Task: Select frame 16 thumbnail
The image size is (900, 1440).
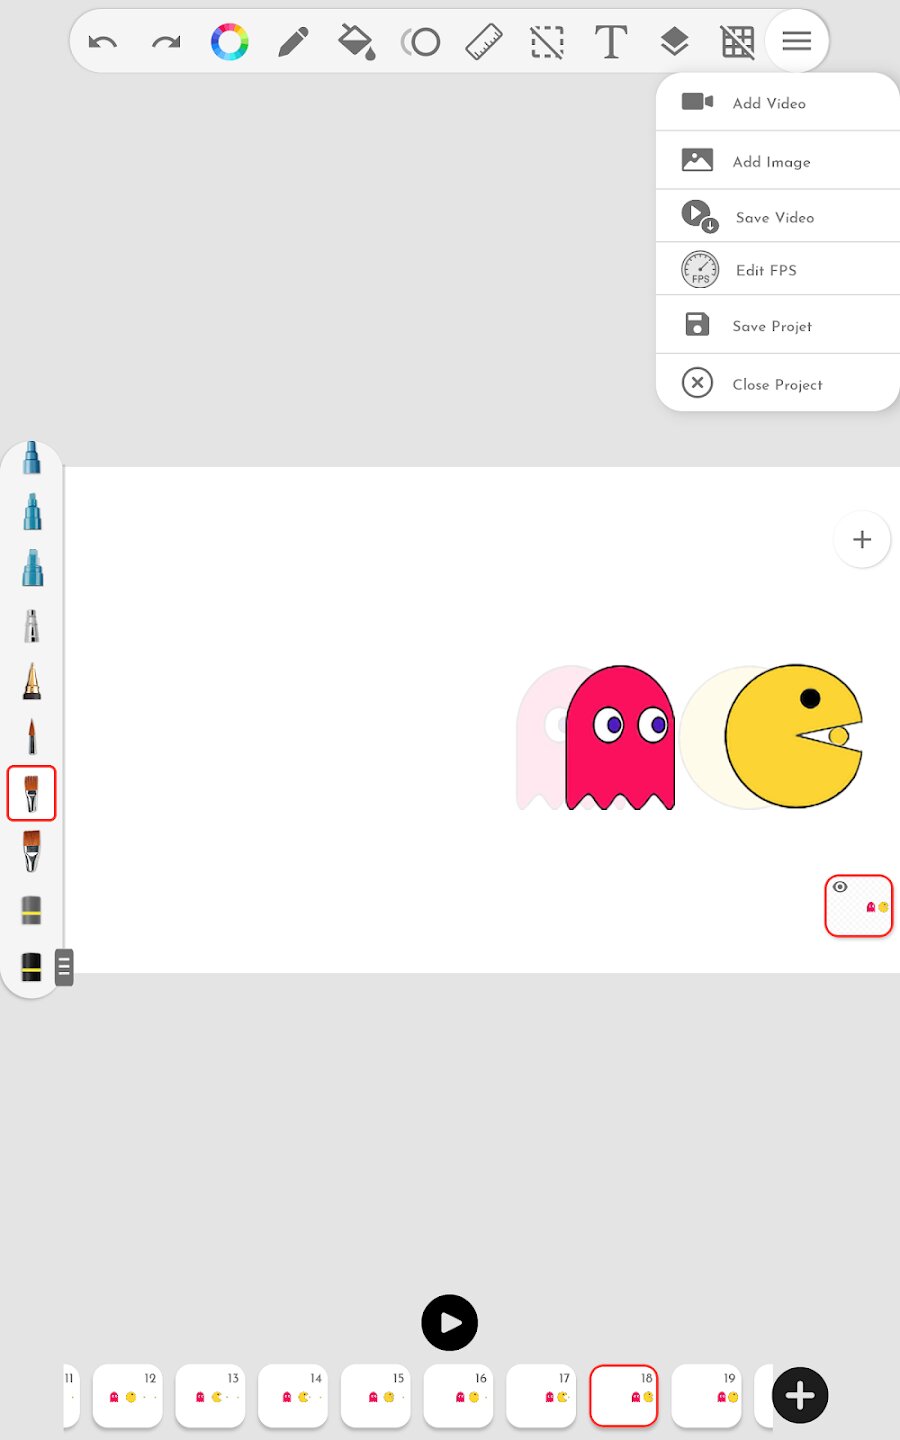Action: coord(459,1395)
